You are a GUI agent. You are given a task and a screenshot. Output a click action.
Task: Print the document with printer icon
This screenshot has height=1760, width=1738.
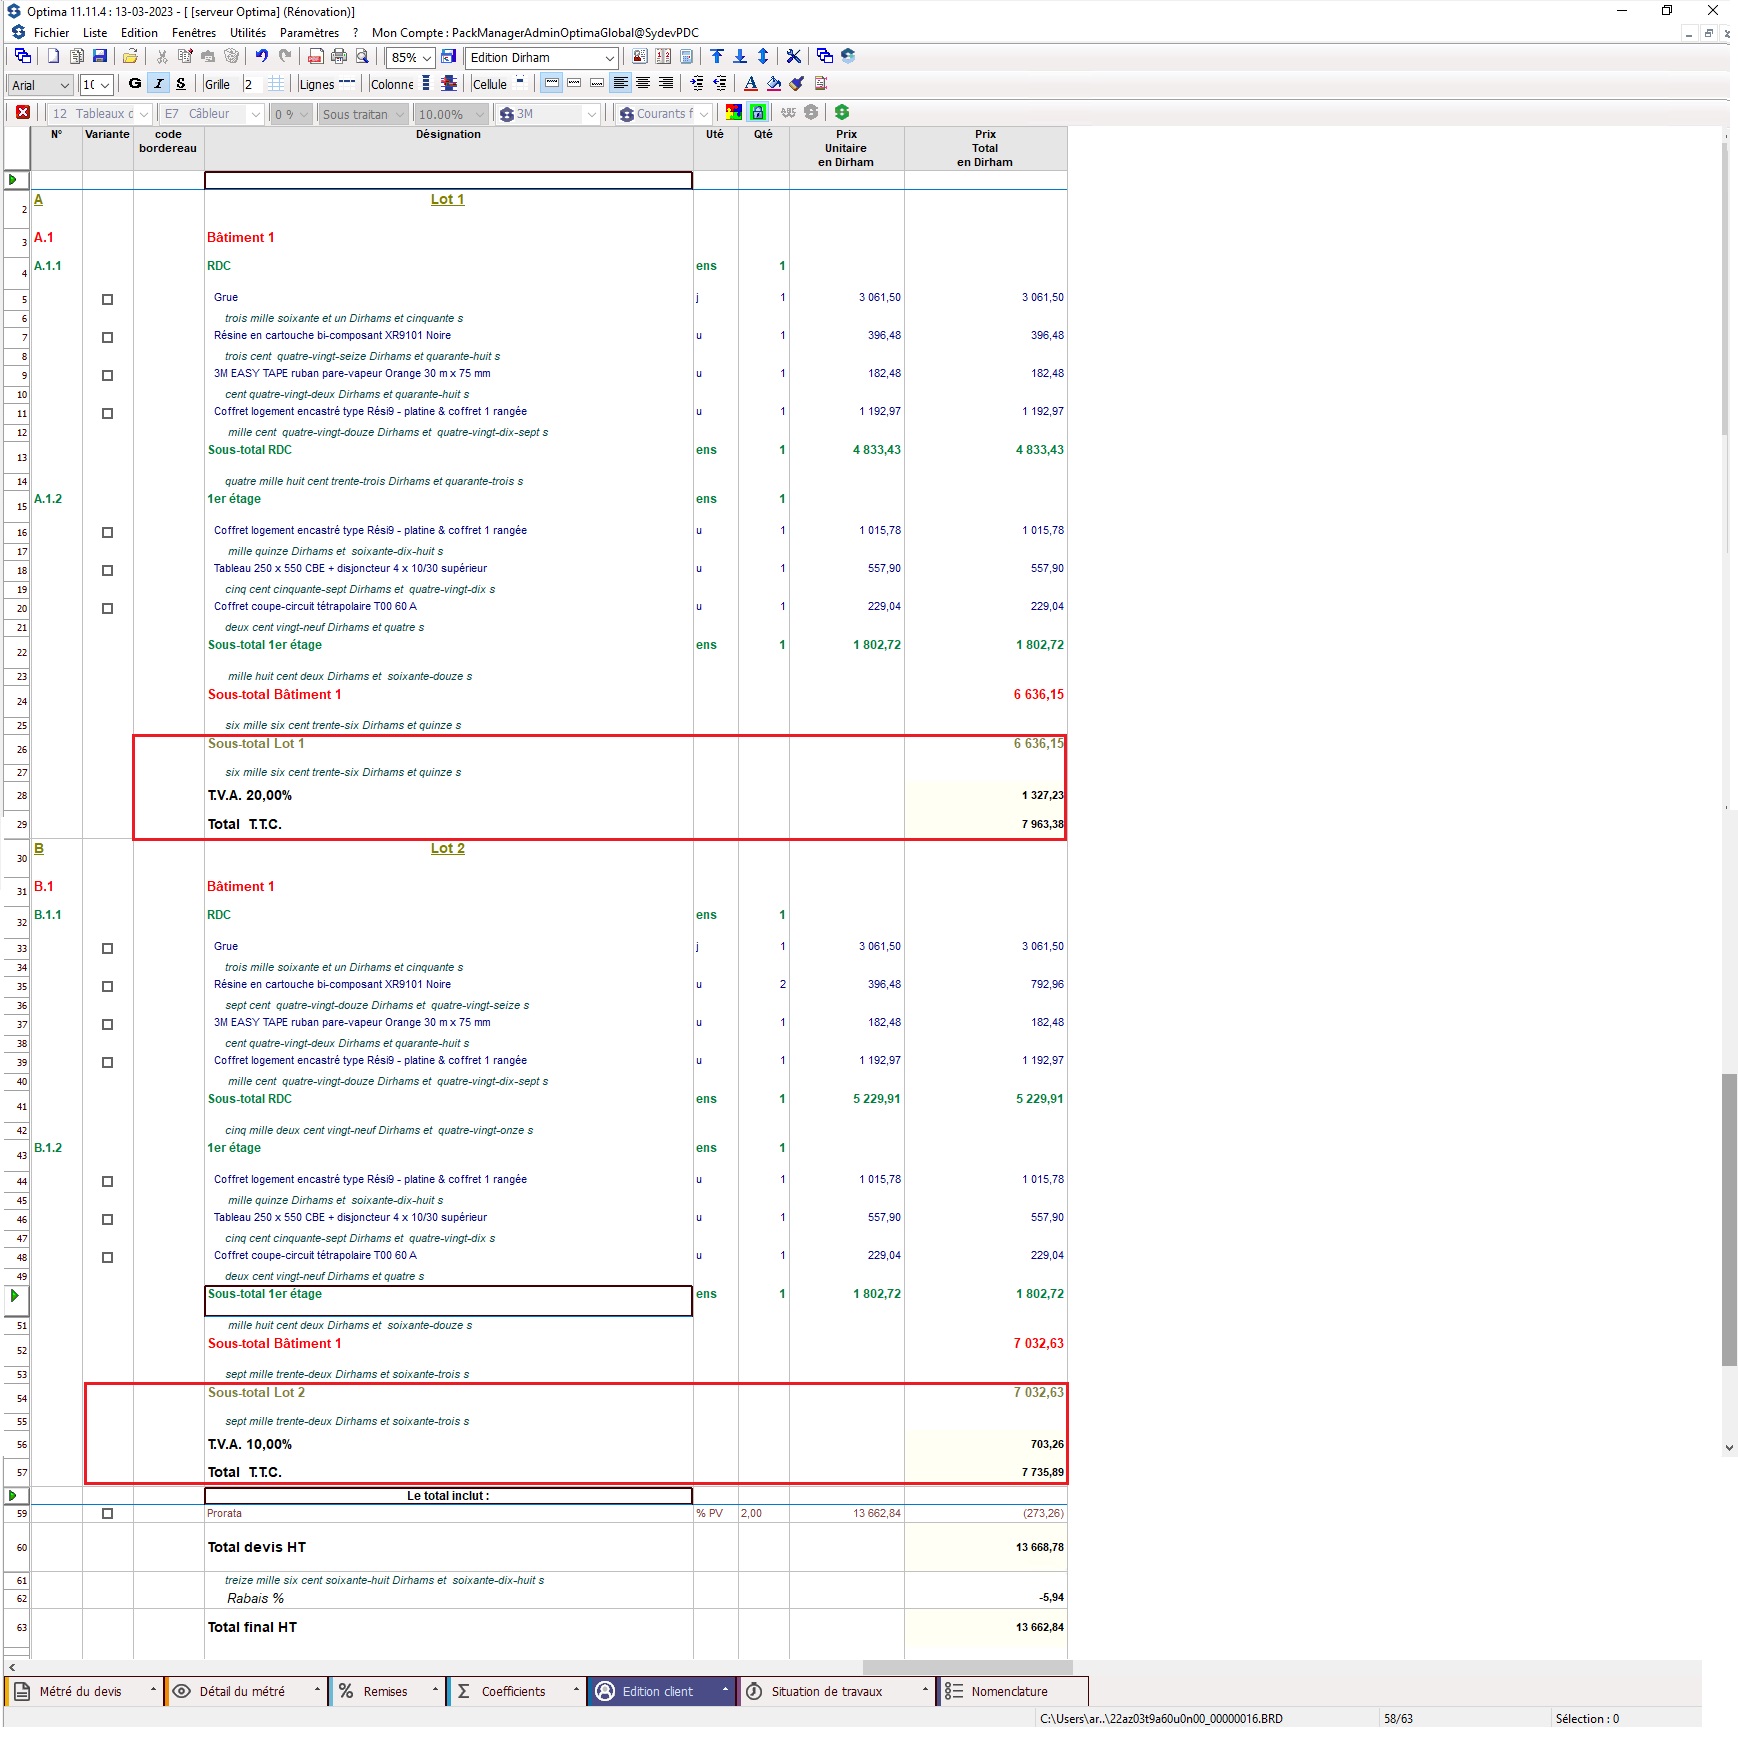(x=339, y=57)
